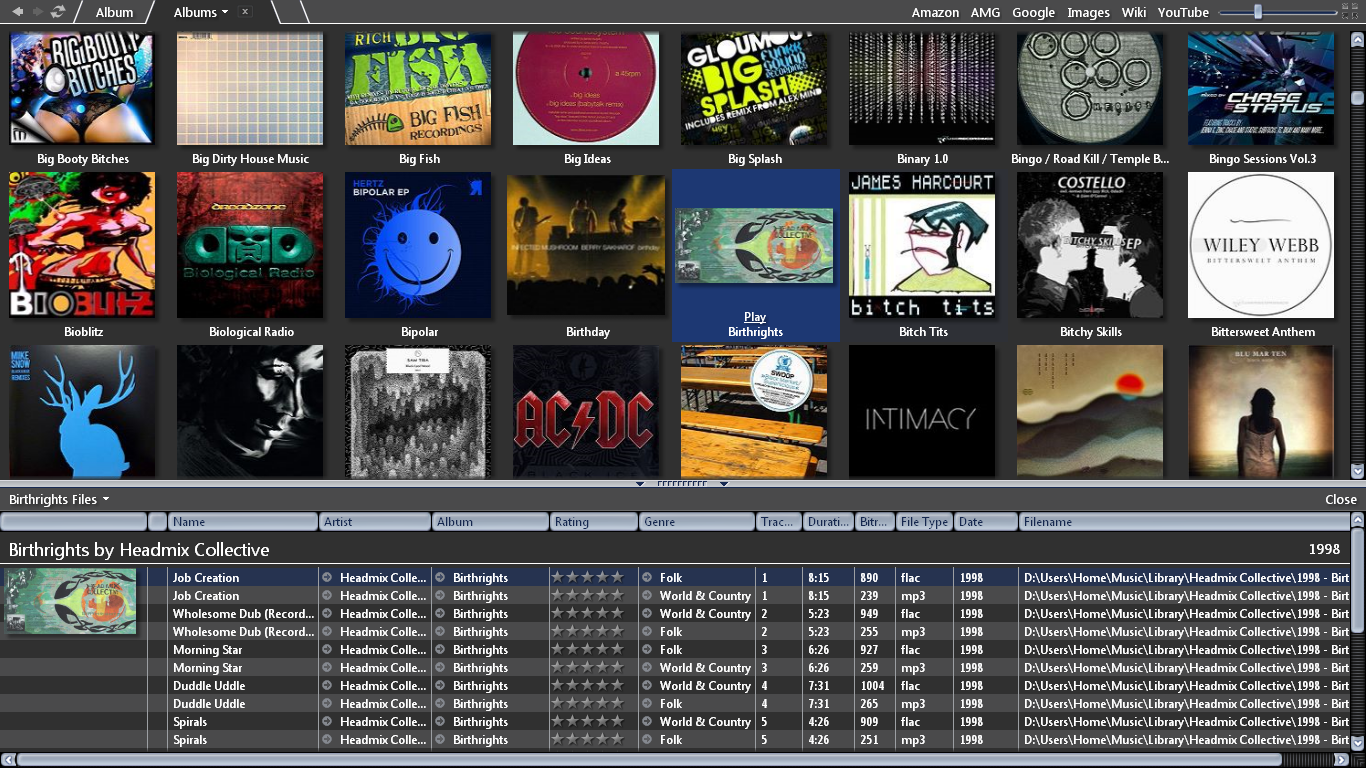Open the YouTube link in top bar
The height and width of the screenshot is (768, 1366).
pos(1183,12)
